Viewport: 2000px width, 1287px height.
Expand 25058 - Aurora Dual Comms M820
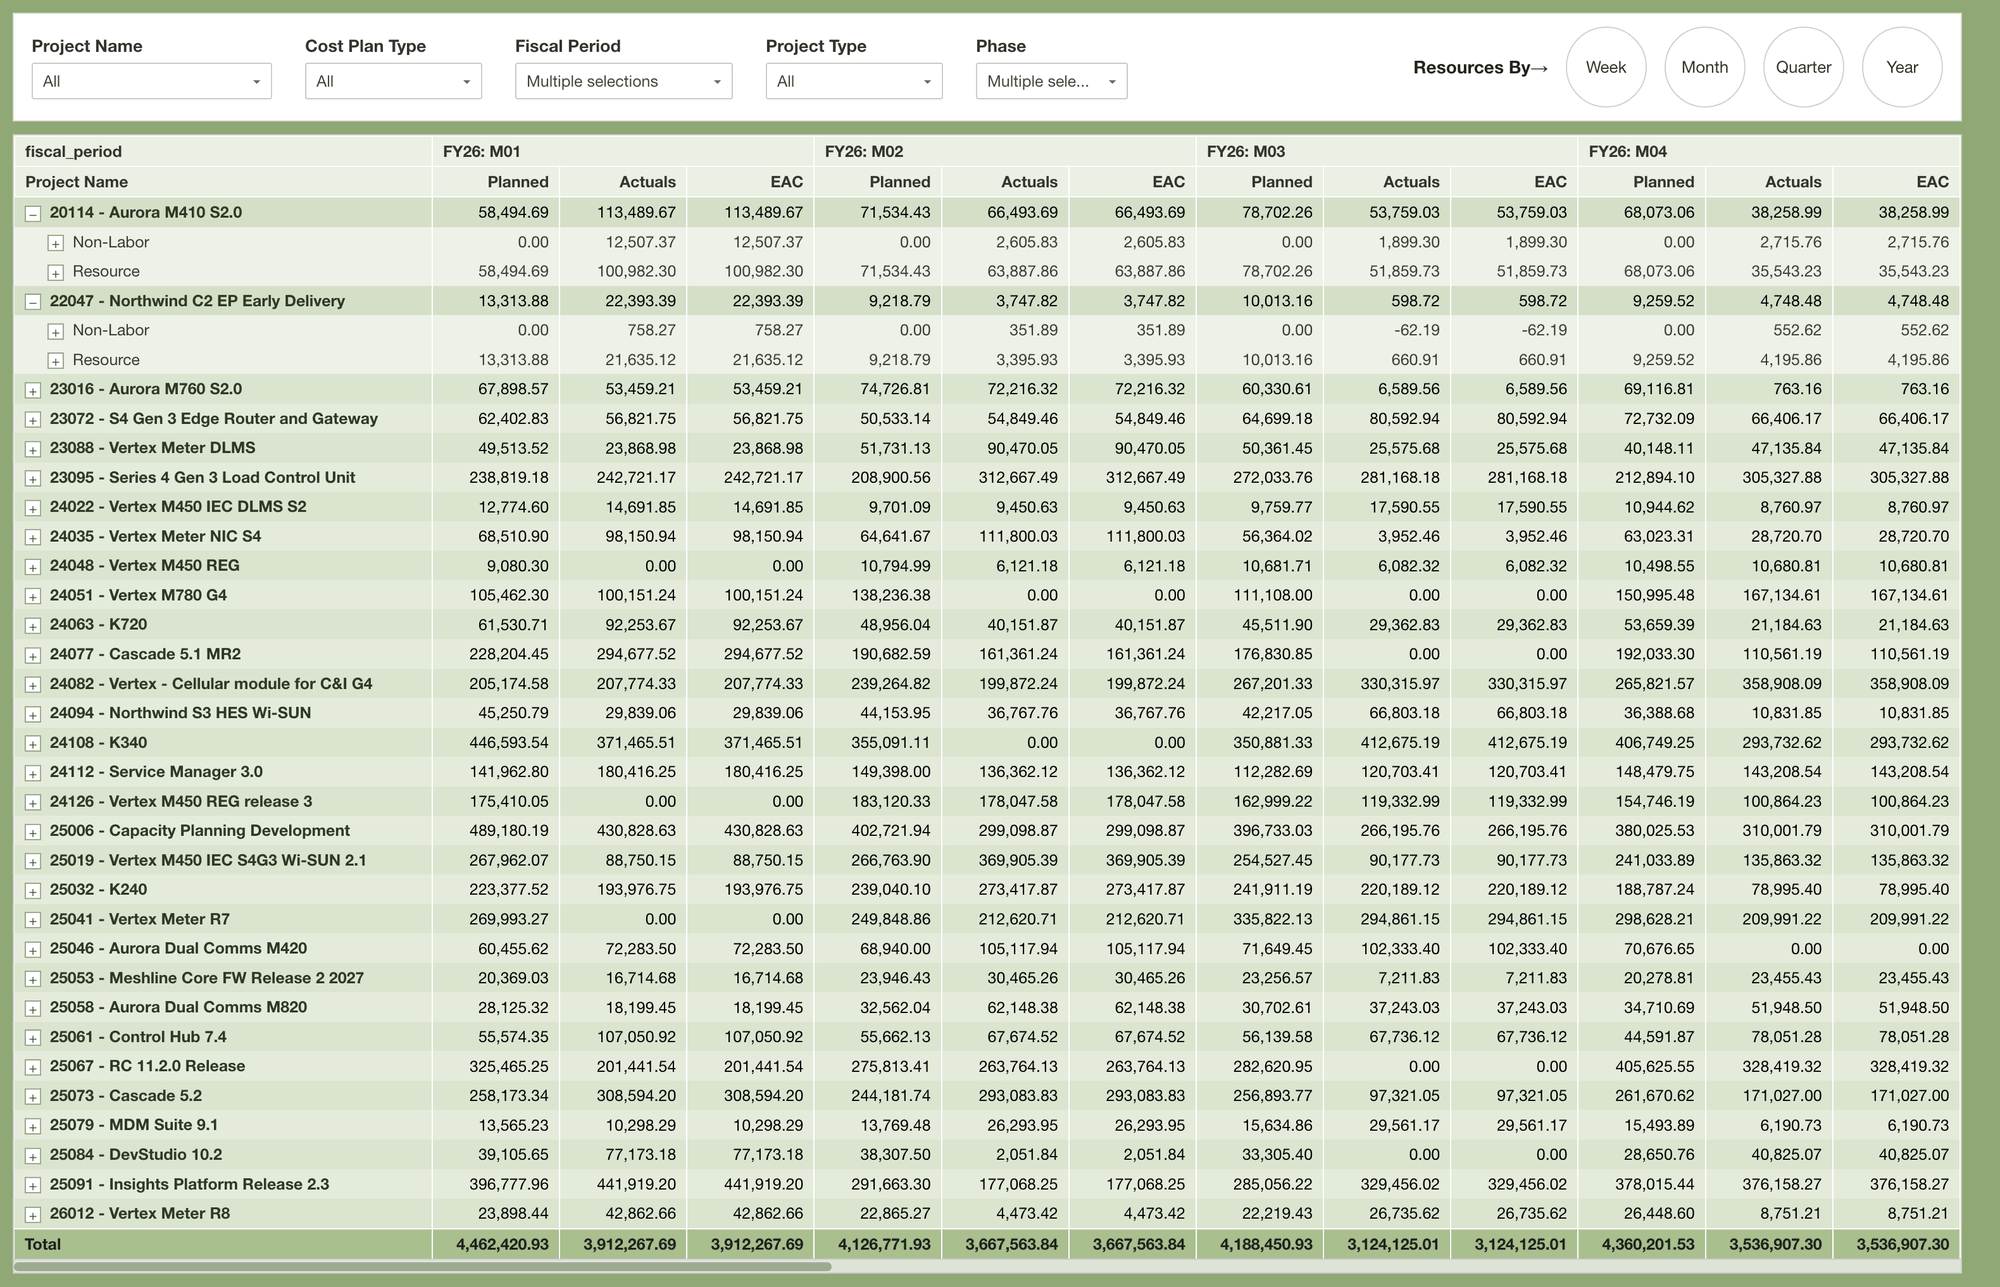pyautogui.click(x=33, y=1009)
